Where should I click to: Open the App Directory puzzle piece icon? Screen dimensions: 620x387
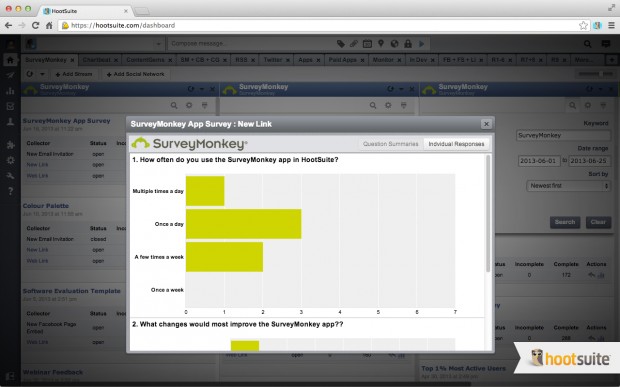10,145
